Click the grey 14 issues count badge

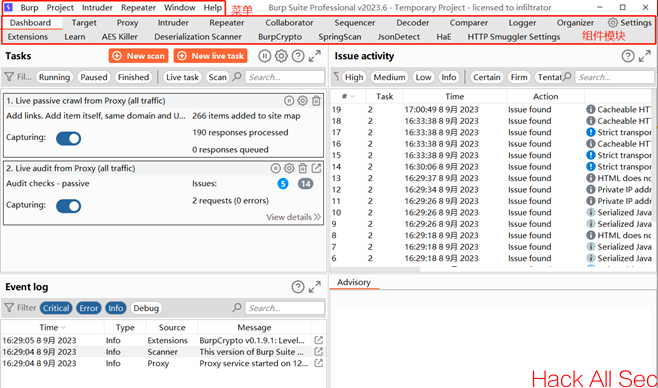(x=306, y=184)
